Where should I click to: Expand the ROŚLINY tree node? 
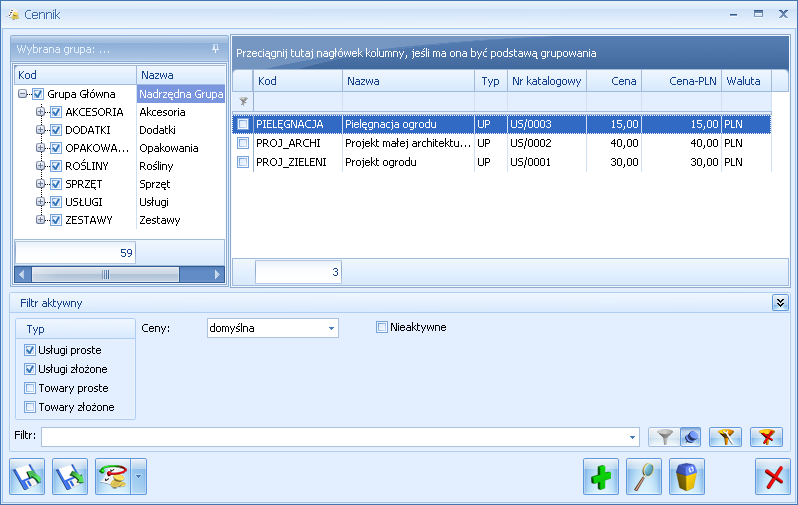[x=40, y=165]
